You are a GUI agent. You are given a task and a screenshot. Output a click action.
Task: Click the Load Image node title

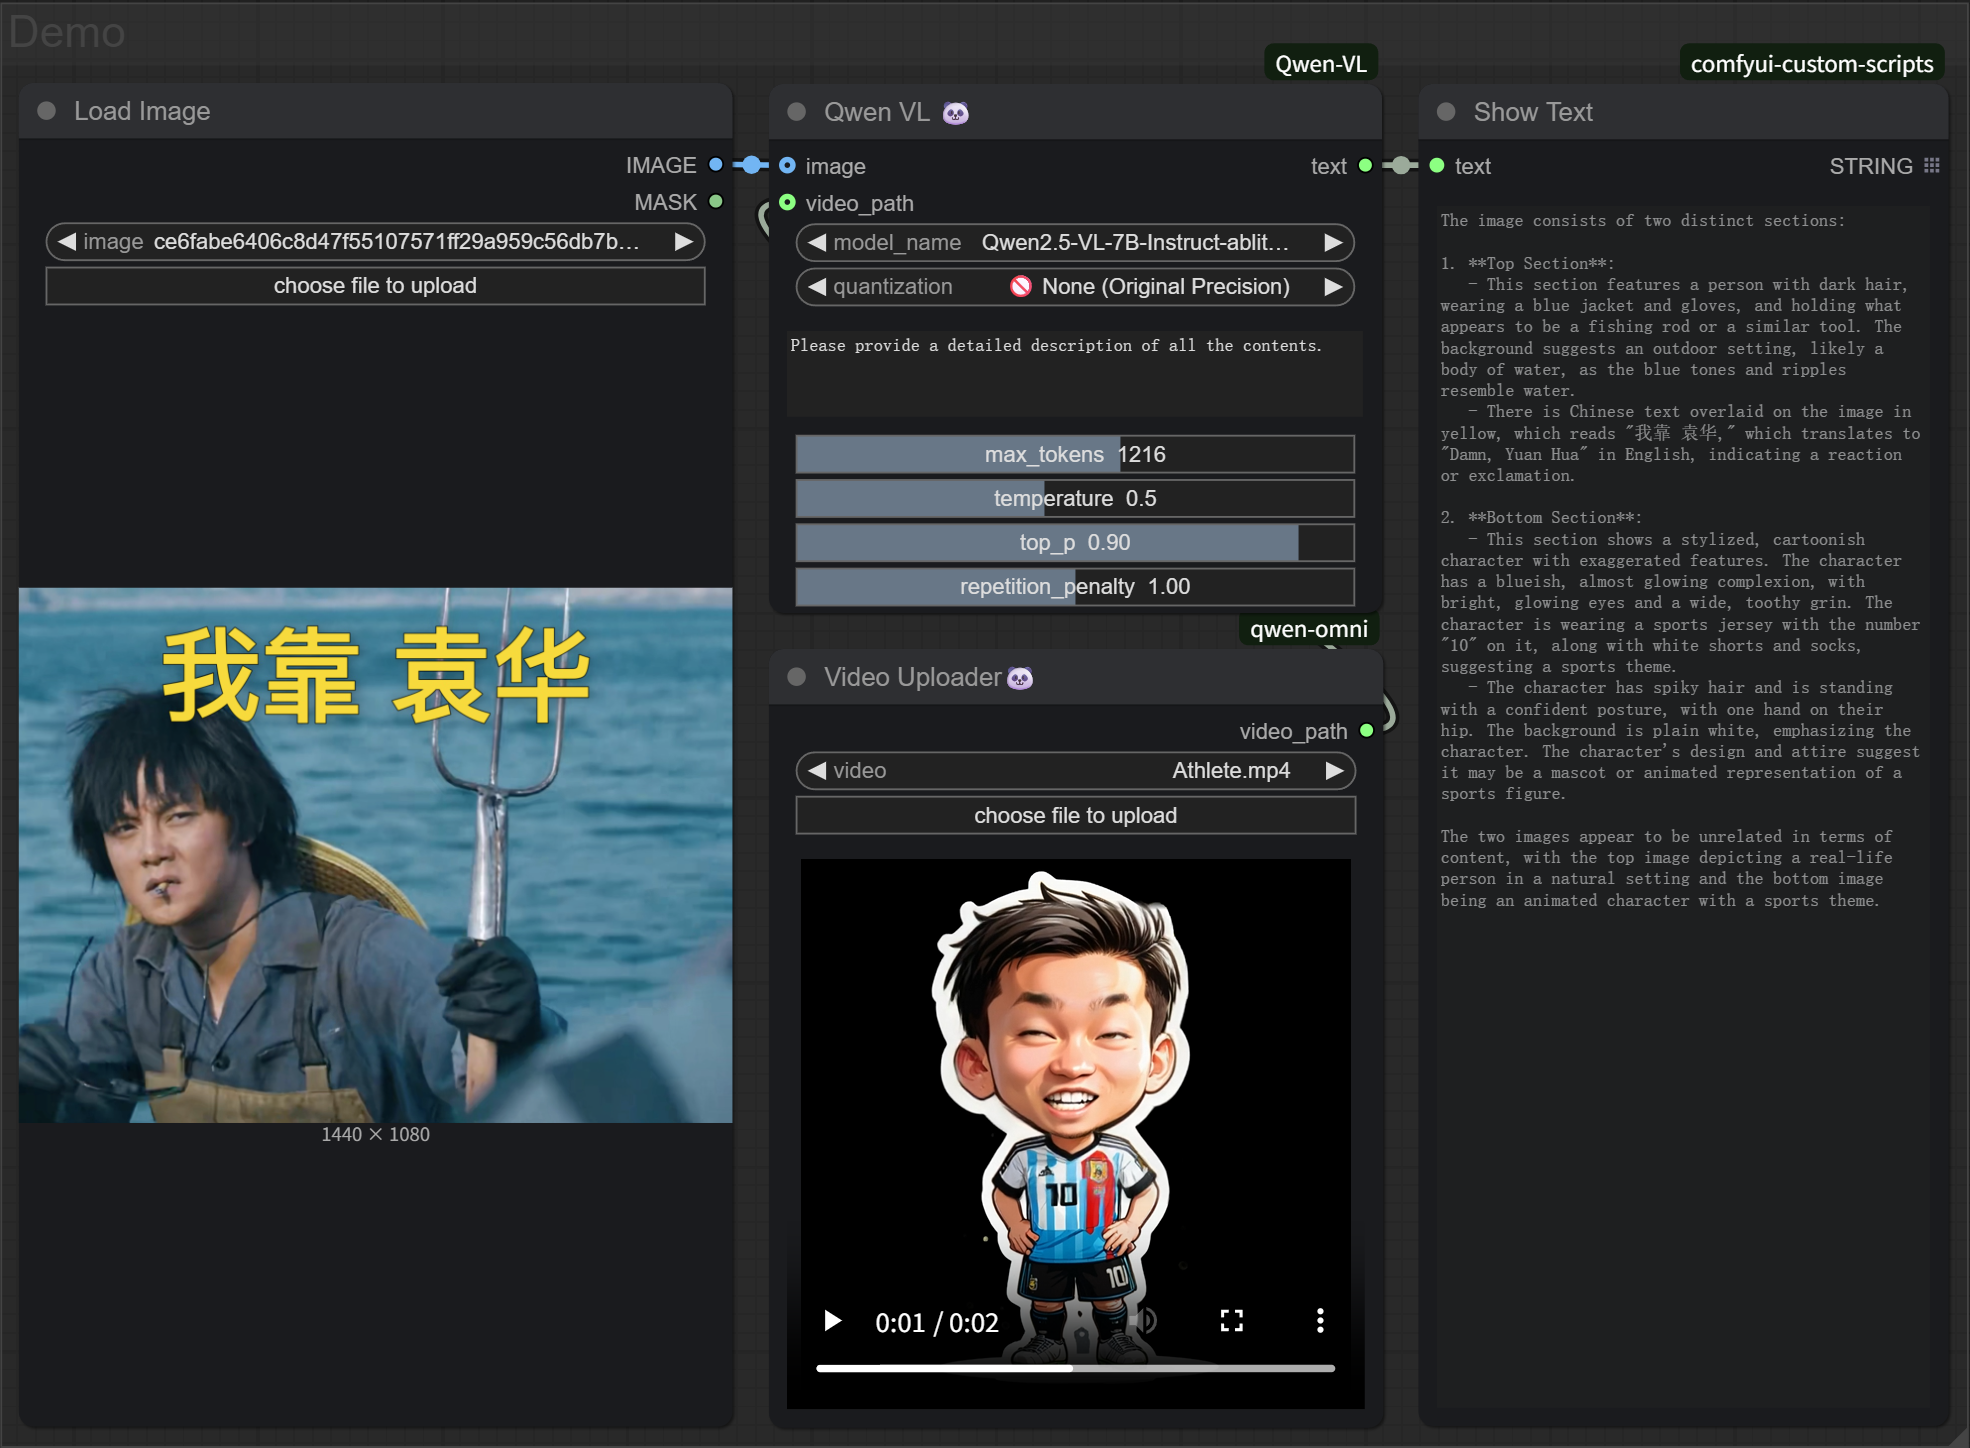[x=142, y=111]
